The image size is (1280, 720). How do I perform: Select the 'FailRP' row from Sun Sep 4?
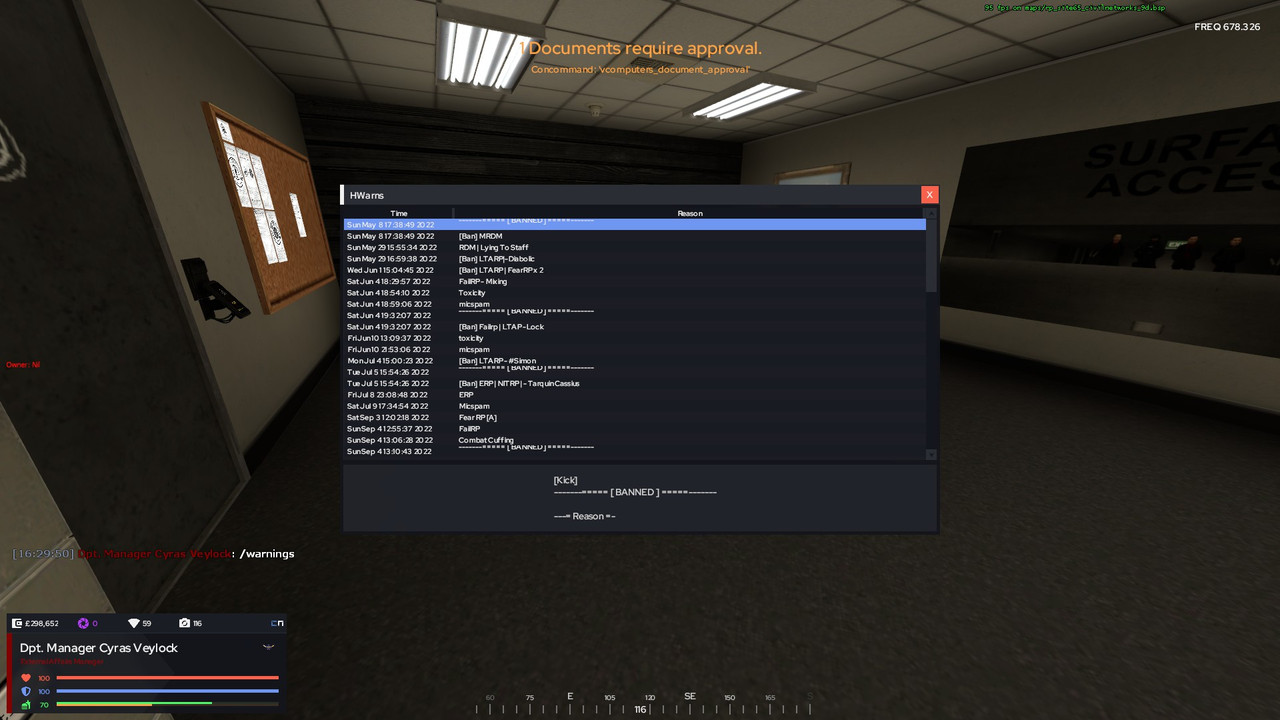tap(635, 429)
